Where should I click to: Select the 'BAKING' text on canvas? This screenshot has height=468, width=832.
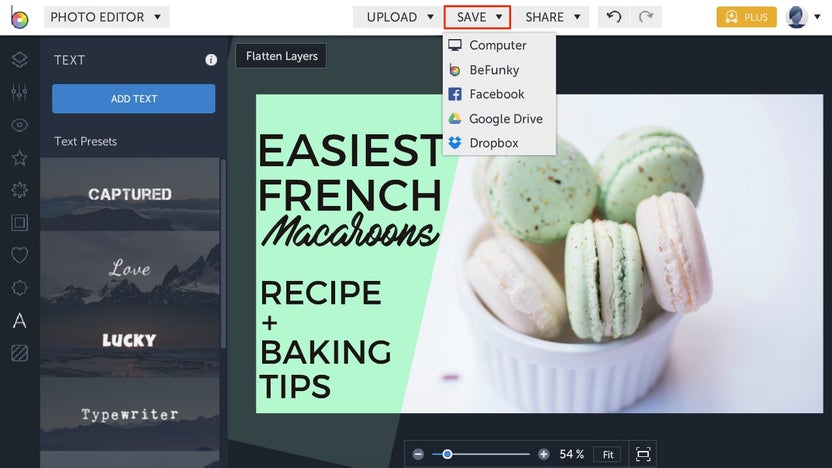[325, 352]
